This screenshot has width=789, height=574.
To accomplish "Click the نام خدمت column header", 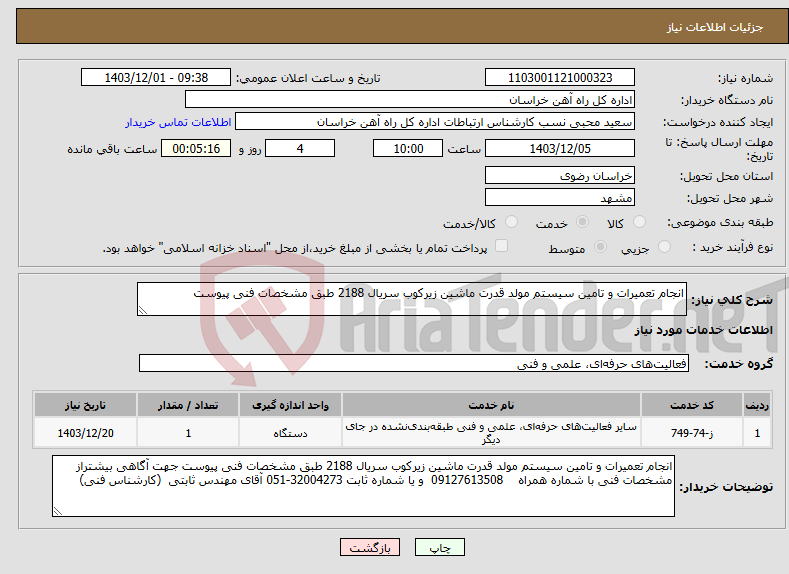I will click(491, 405).
